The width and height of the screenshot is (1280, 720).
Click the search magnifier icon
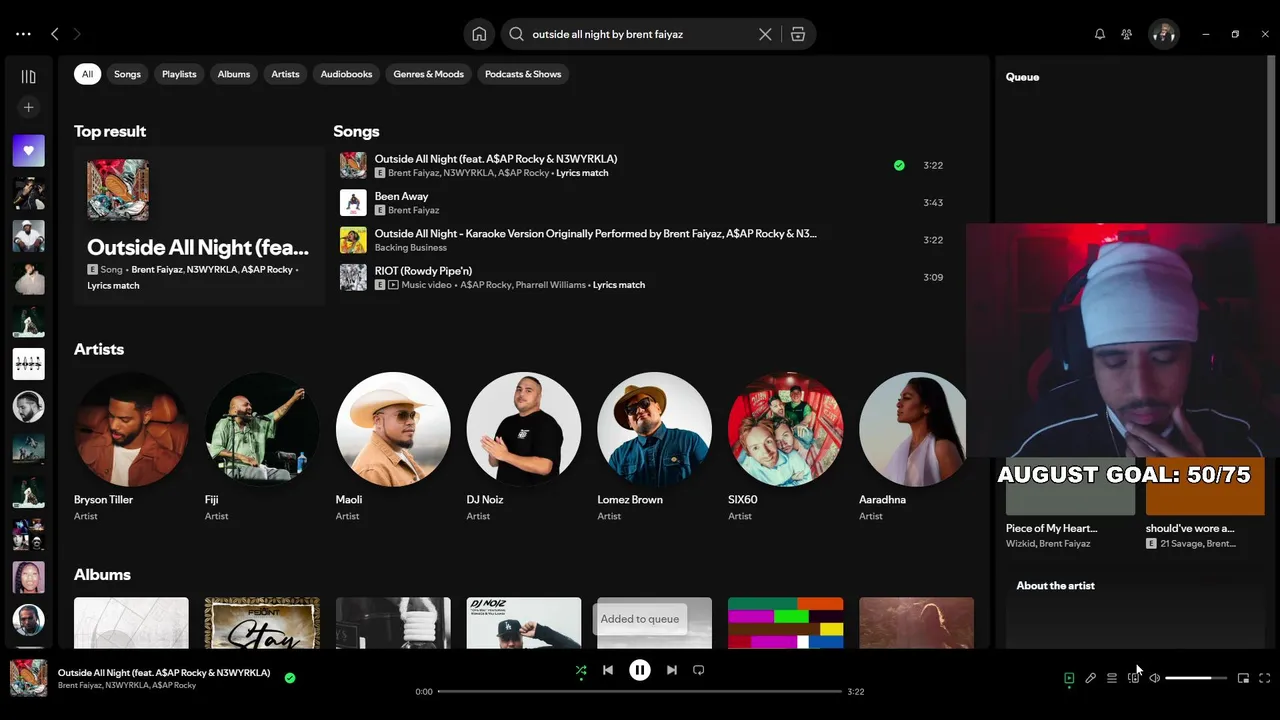click(516, 34)
